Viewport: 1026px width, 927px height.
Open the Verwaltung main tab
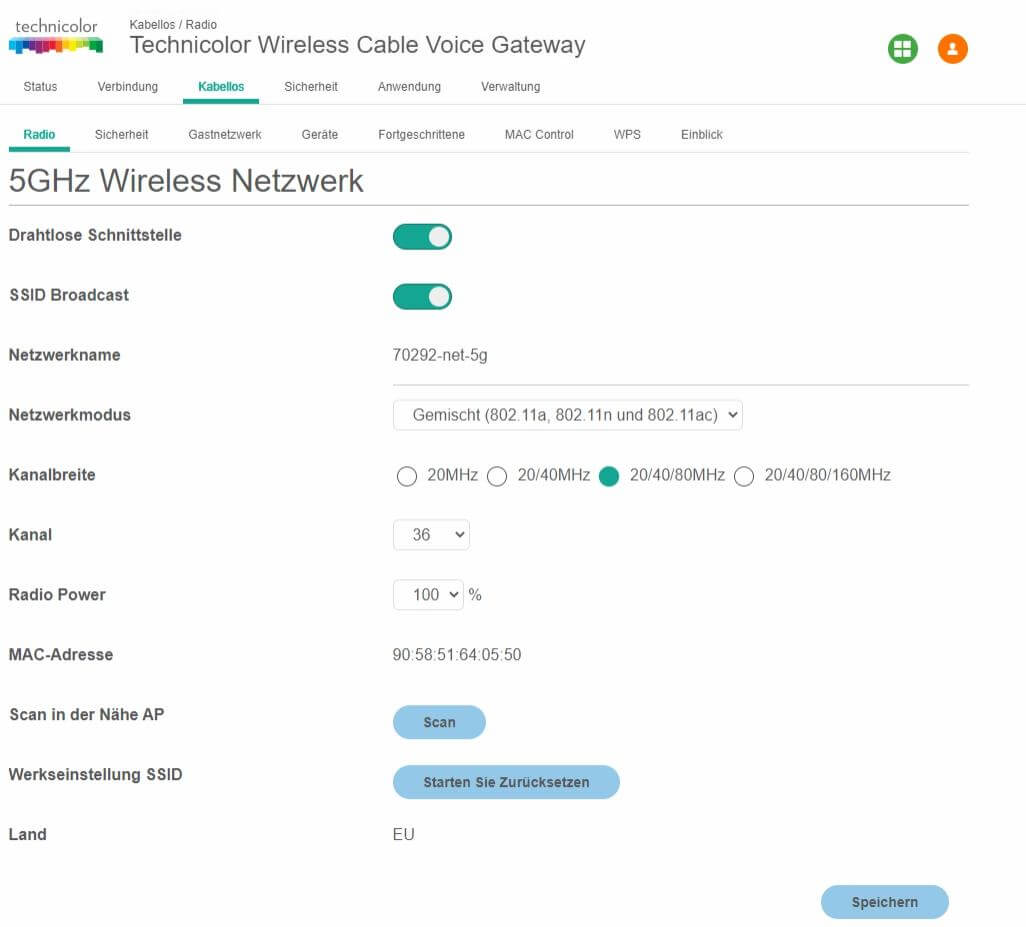coord(510,87)
